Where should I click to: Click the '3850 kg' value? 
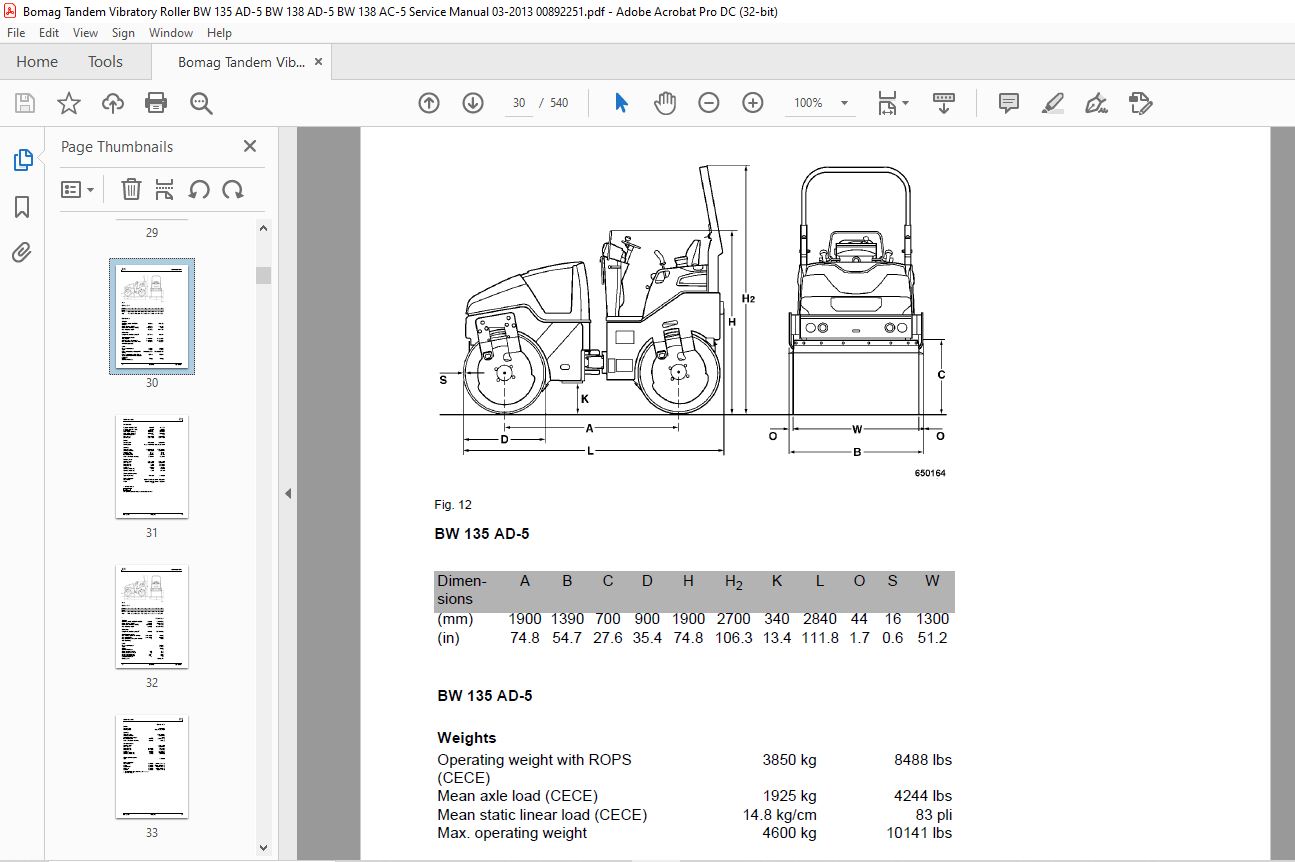790,760
